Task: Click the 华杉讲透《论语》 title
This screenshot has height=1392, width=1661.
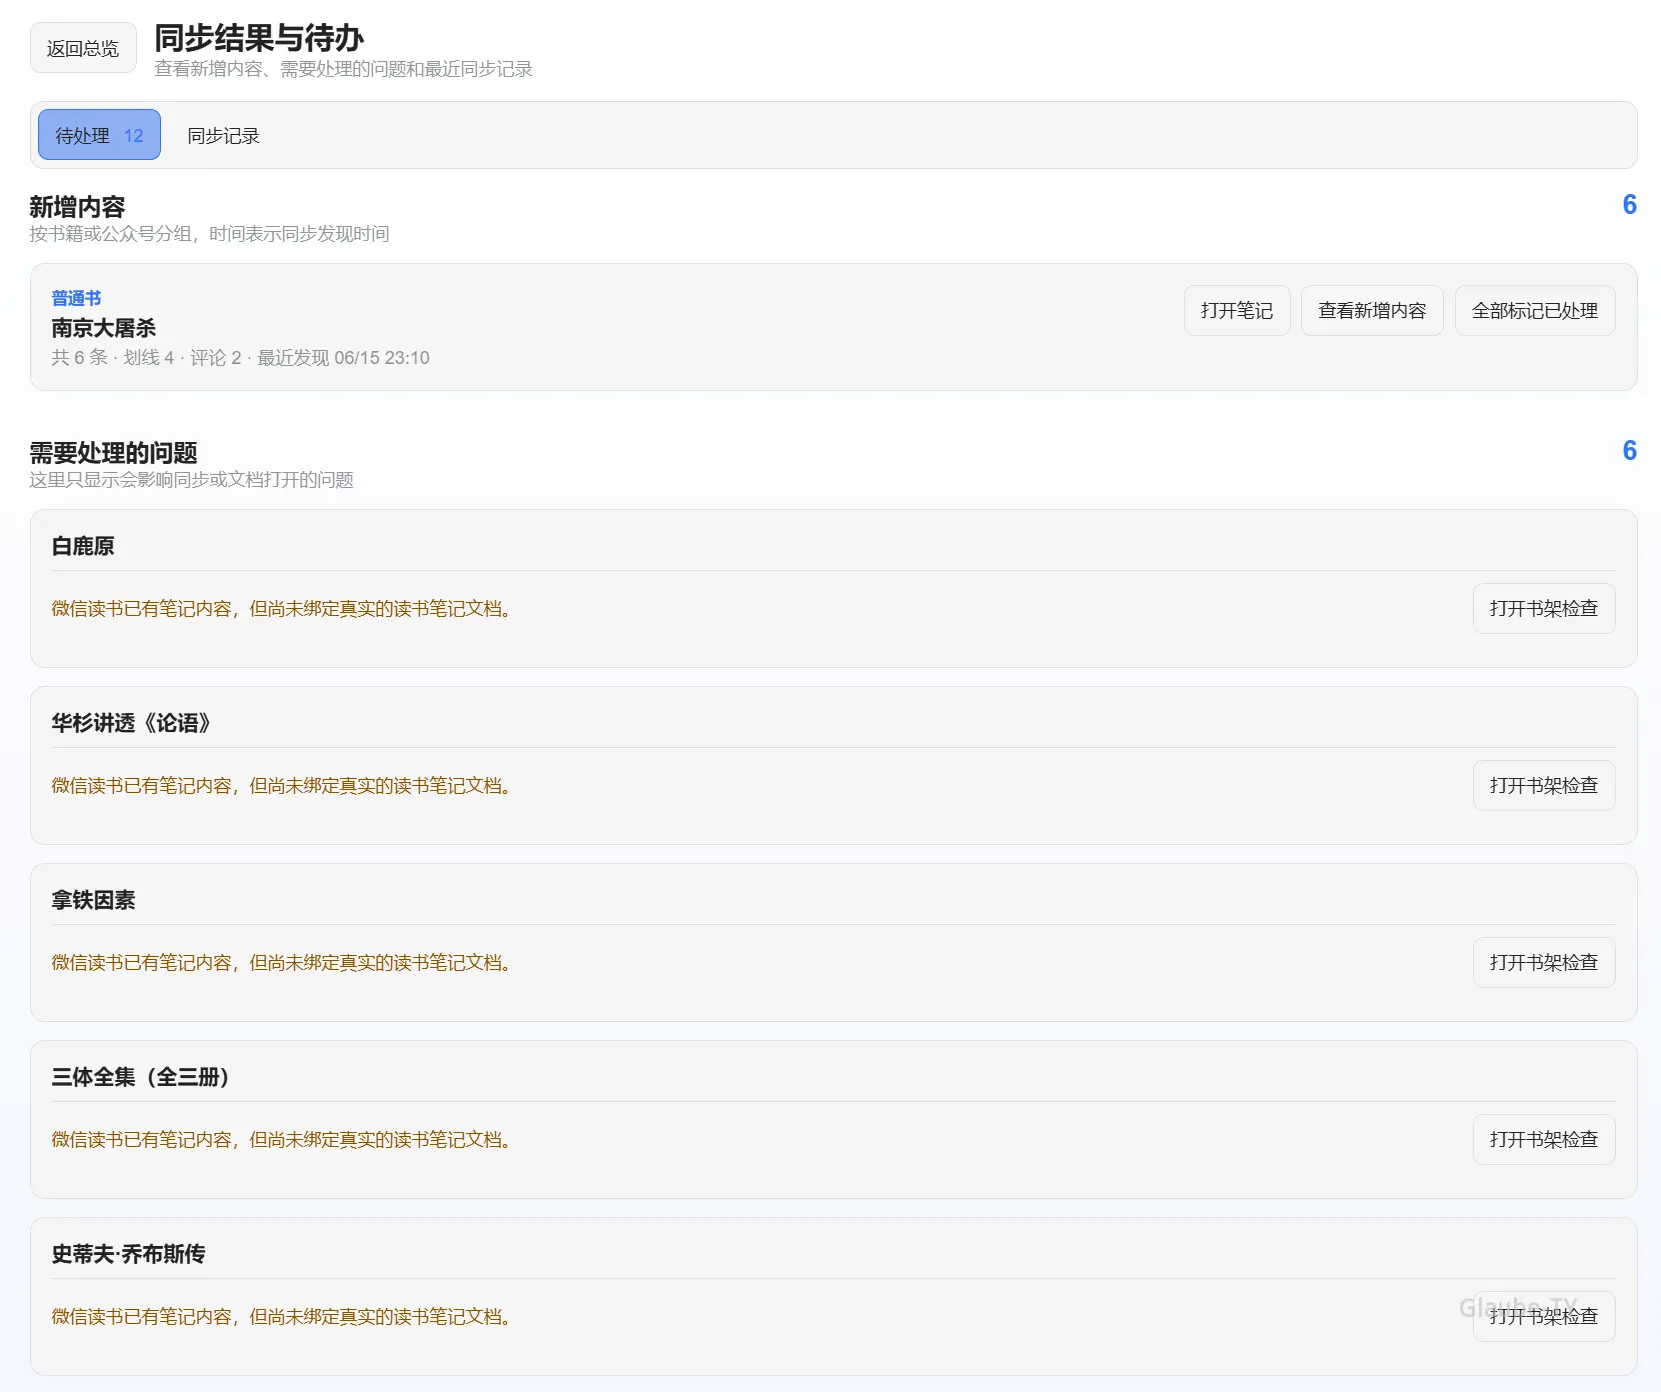Action: (x=131, y=723)
